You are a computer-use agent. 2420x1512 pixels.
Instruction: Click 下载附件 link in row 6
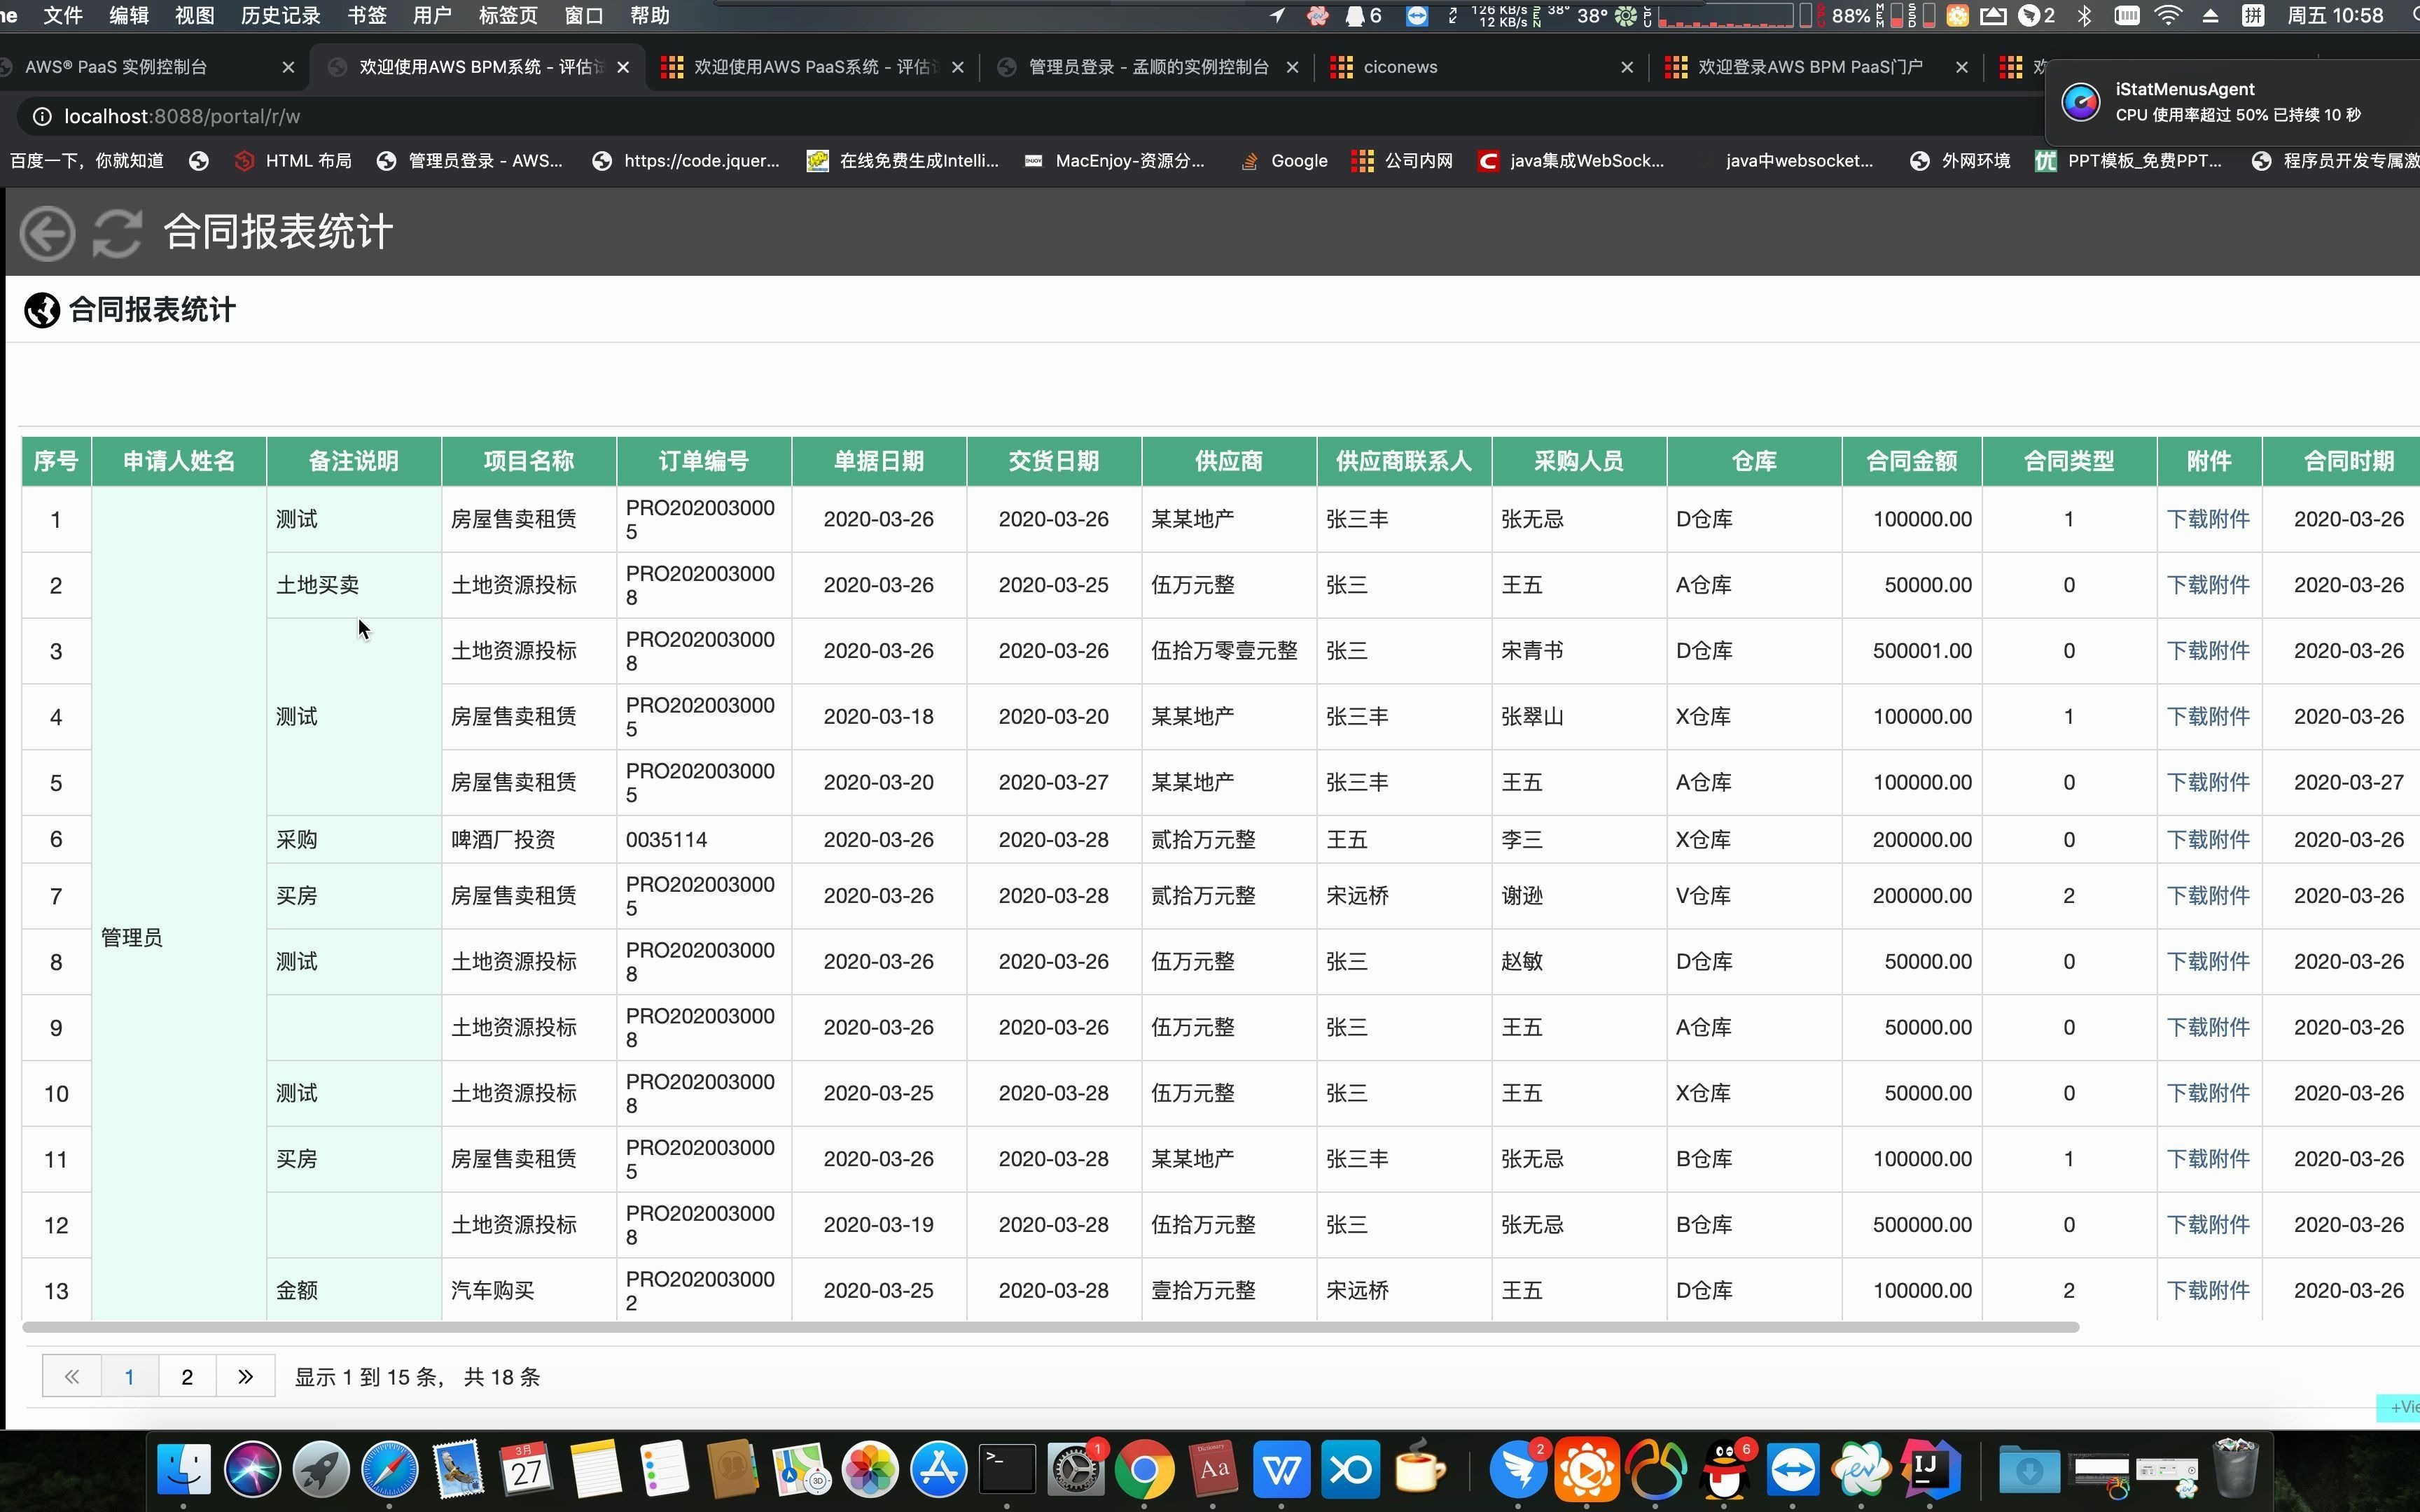tap(2208, 840)
